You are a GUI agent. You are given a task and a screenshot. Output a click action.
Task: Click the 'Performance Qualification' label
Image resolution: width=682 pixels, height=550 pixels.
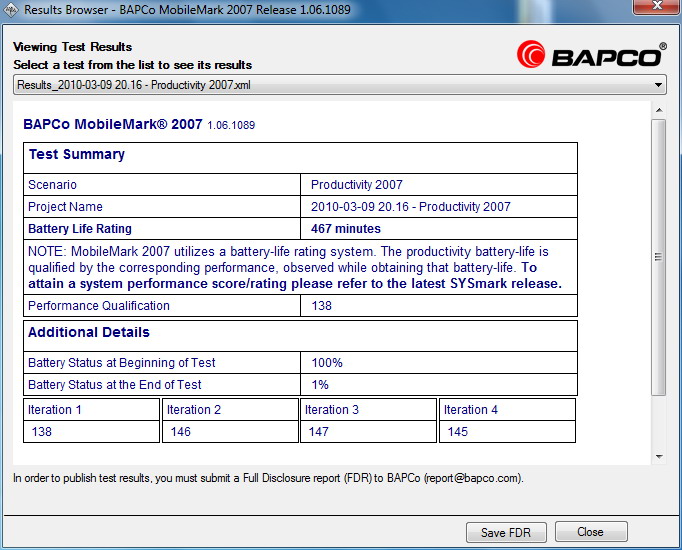point(99,306)
